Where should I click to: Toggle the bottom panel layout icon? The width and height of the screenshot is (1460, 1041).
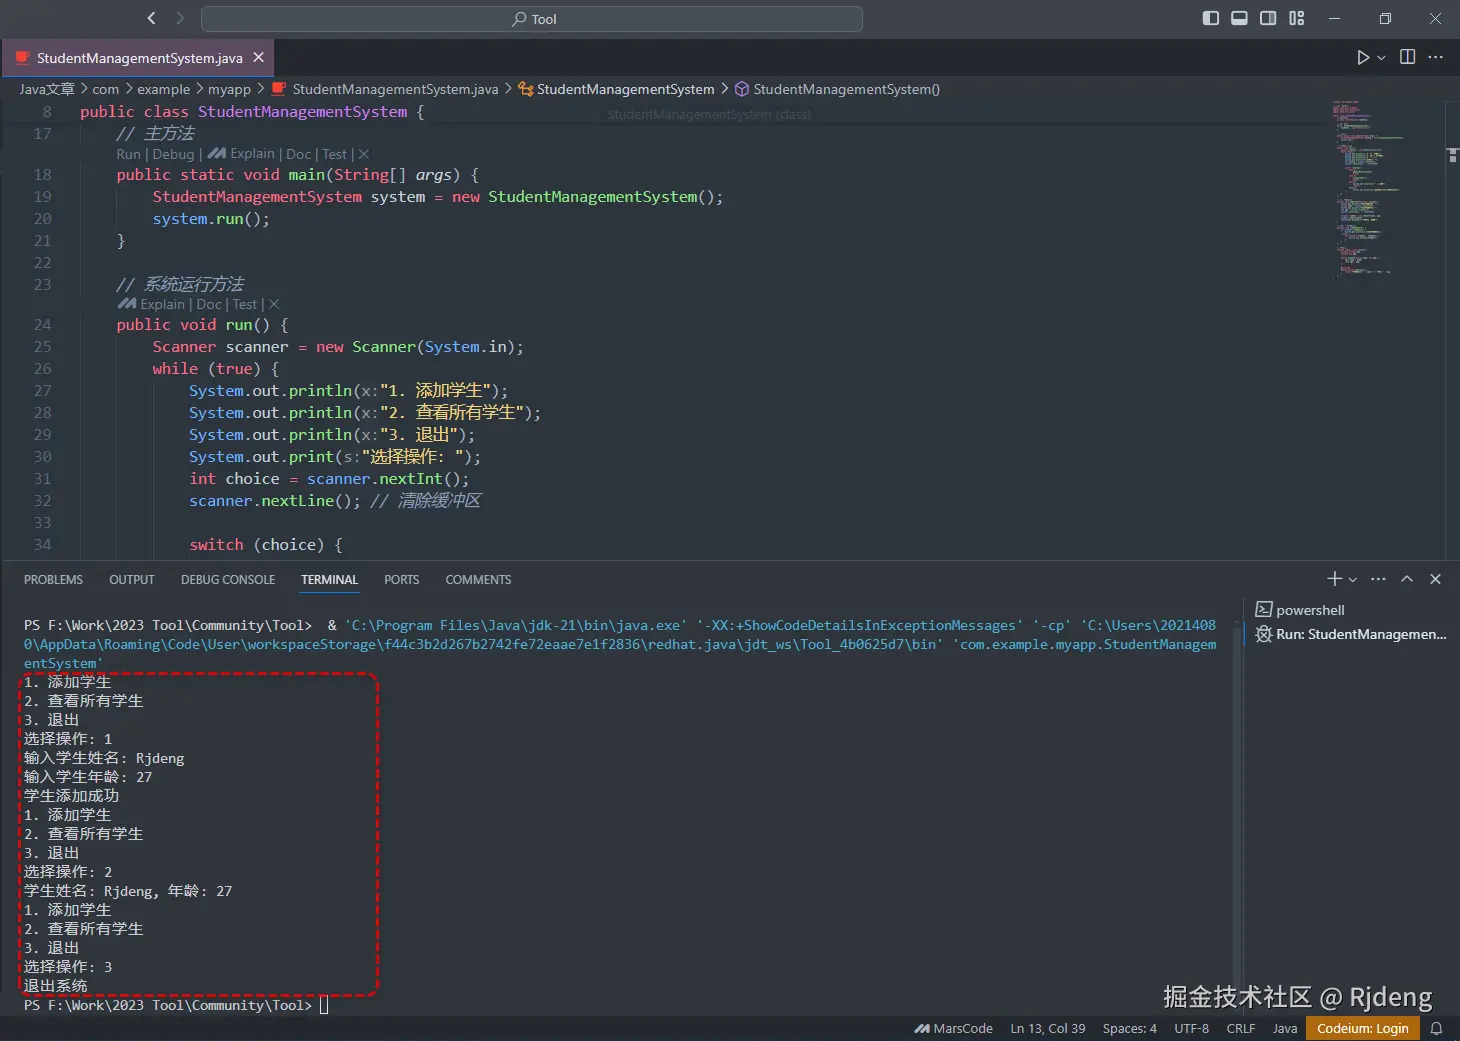[x=1239, y=18]
